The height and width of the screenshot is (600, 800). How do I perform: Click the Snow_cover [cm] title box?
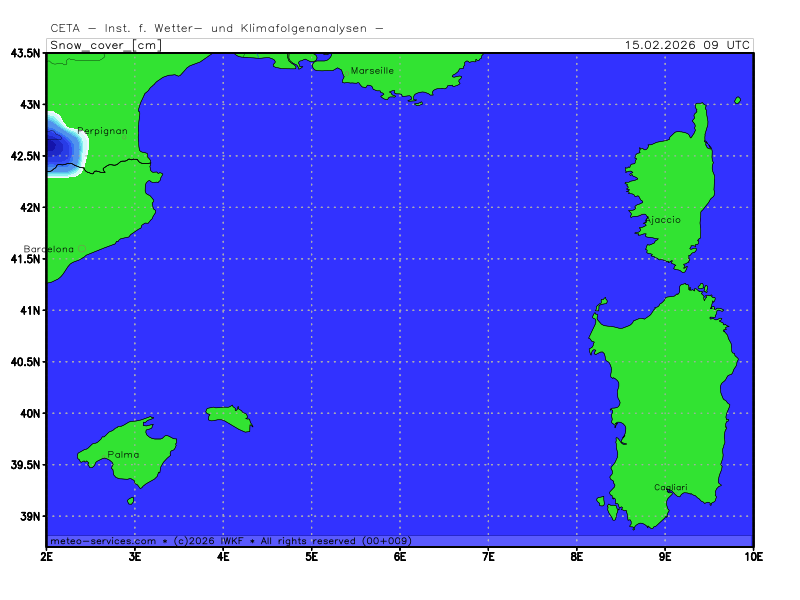[104, 45]
